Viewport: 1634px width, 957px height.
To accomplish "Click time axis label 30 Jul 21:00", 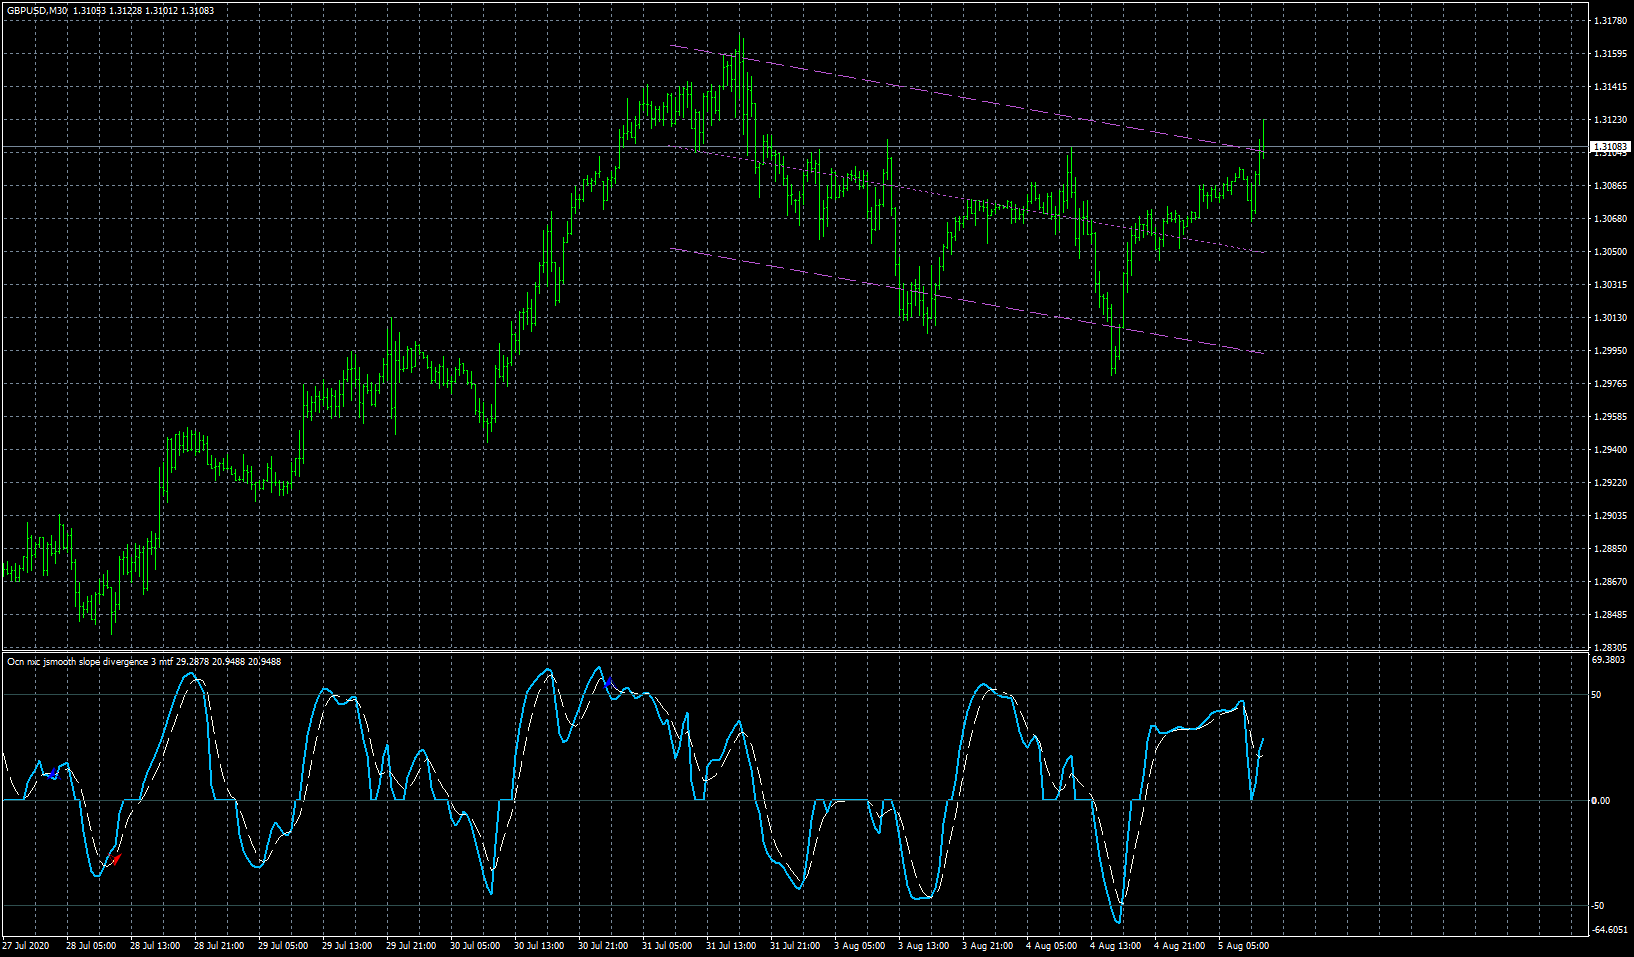I will coord(603,946).
